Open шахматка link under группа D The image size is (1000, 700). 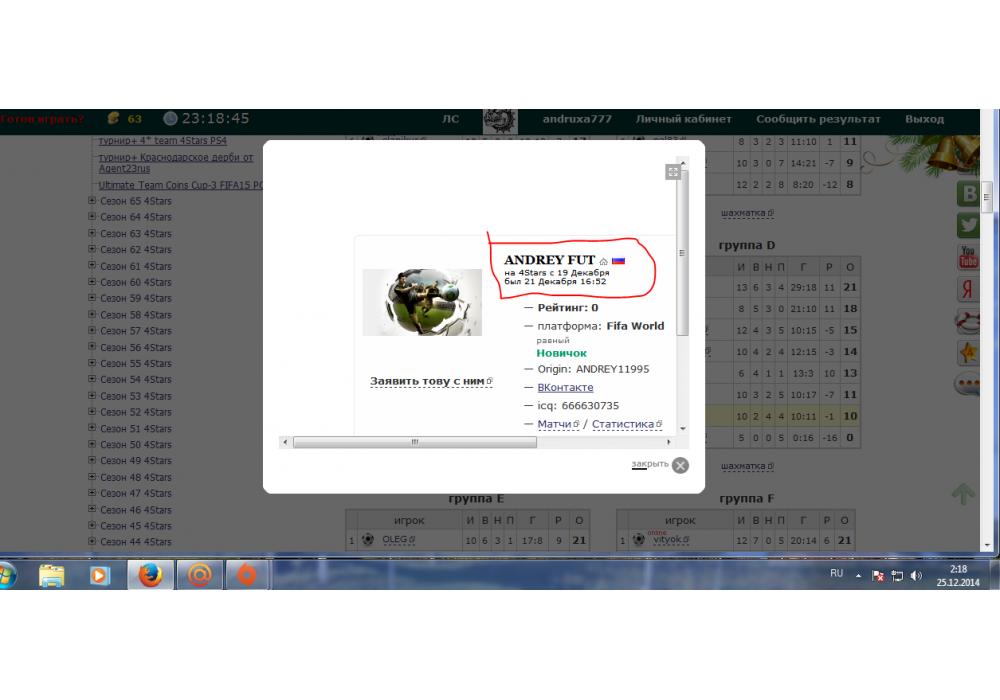[x=747, y=466]
